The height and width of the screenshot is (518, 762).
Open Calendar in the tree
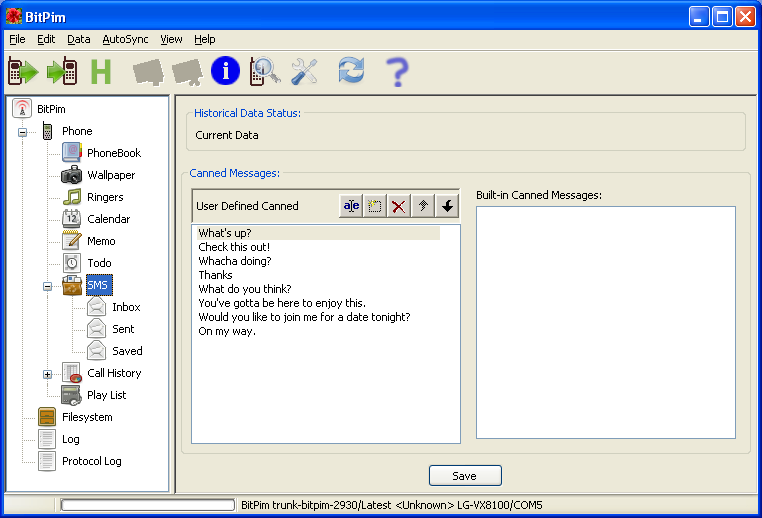[108, 219]
